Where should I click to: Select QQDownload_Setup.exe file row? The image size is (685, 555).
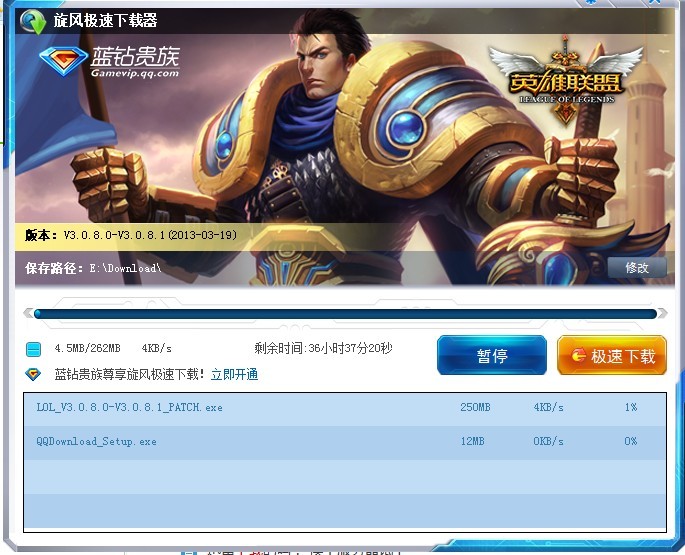[345, 442]
